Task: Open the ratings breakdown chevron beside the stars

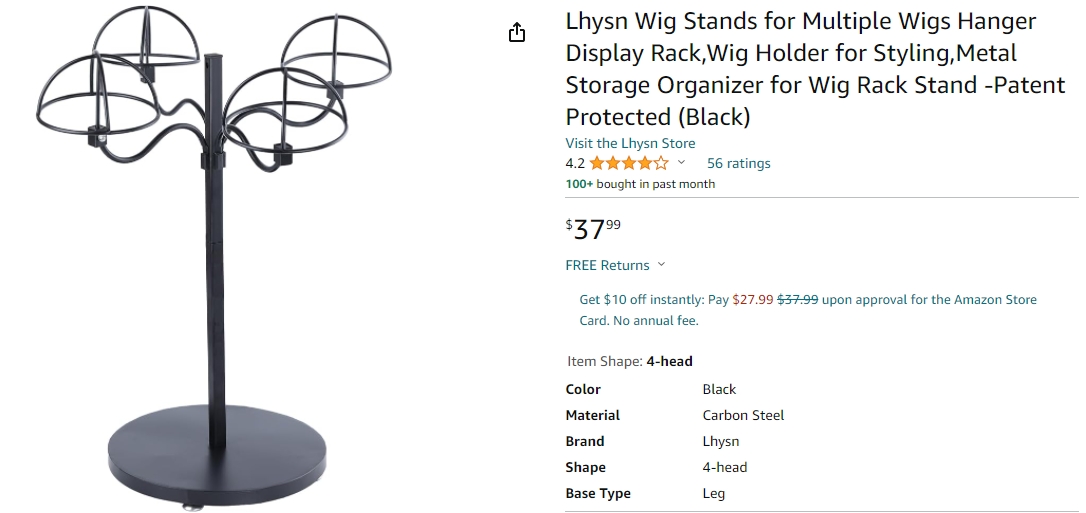Action: click(682, 163)
